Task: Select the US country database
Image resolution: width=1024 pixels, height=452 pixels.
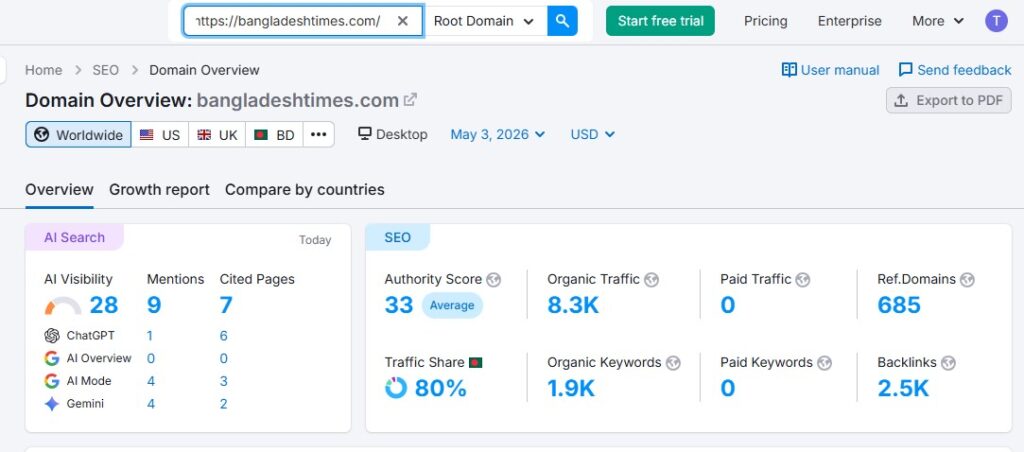Action: tap(160, 135)
